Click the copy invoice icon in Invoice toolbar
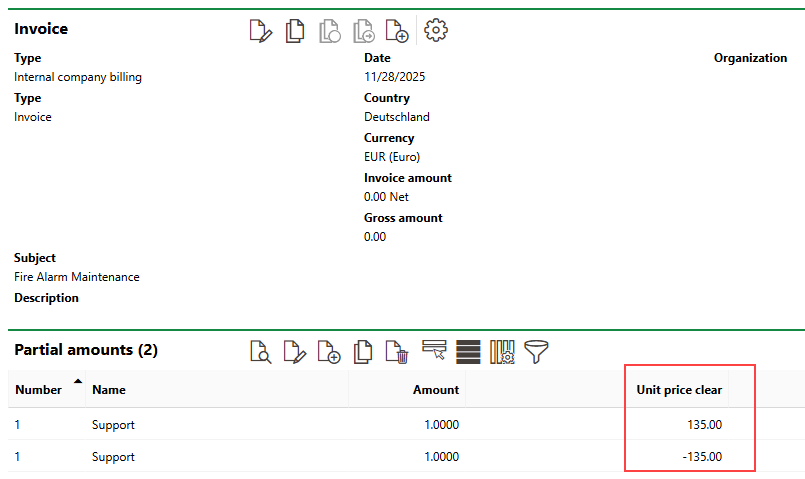The height and width of the screenshot is (479, 805). coord(295,31)
